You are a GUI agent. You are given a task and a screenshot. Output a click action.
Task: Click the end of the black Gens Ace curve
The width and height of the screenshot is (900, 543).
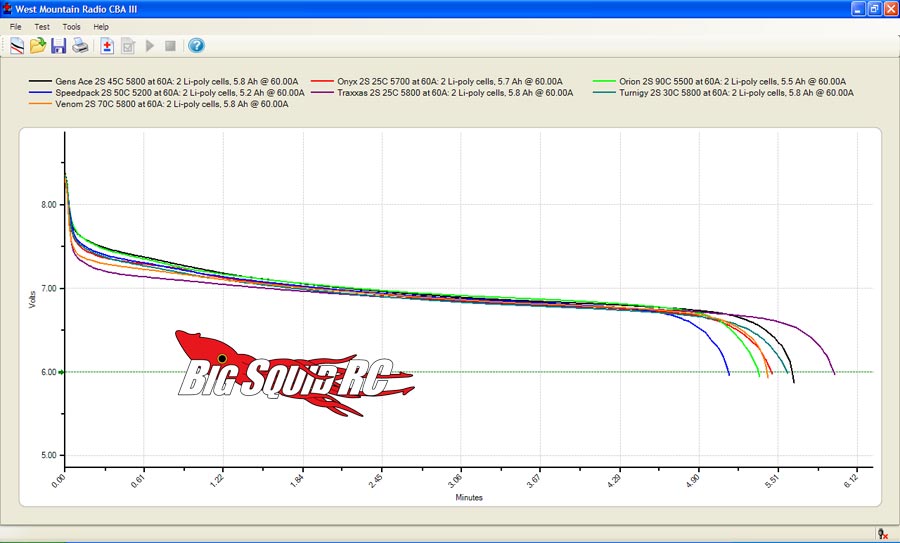point(794,381)
